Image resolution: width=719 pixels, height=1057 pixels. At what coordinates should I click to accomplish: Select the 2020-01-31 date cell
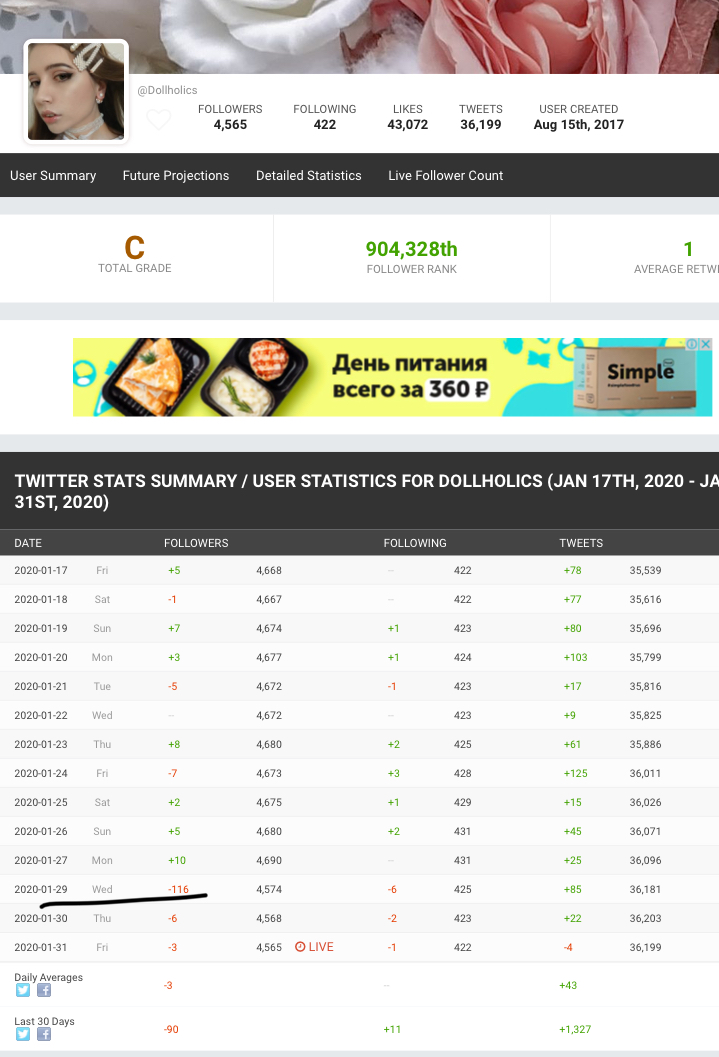coord(41,947)
